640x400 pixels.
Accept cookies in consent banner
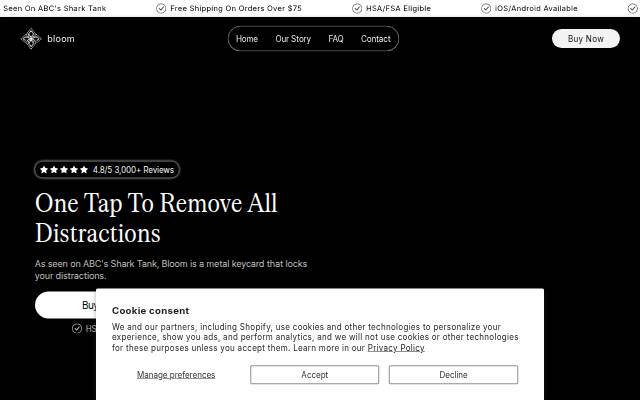point(314,375)
